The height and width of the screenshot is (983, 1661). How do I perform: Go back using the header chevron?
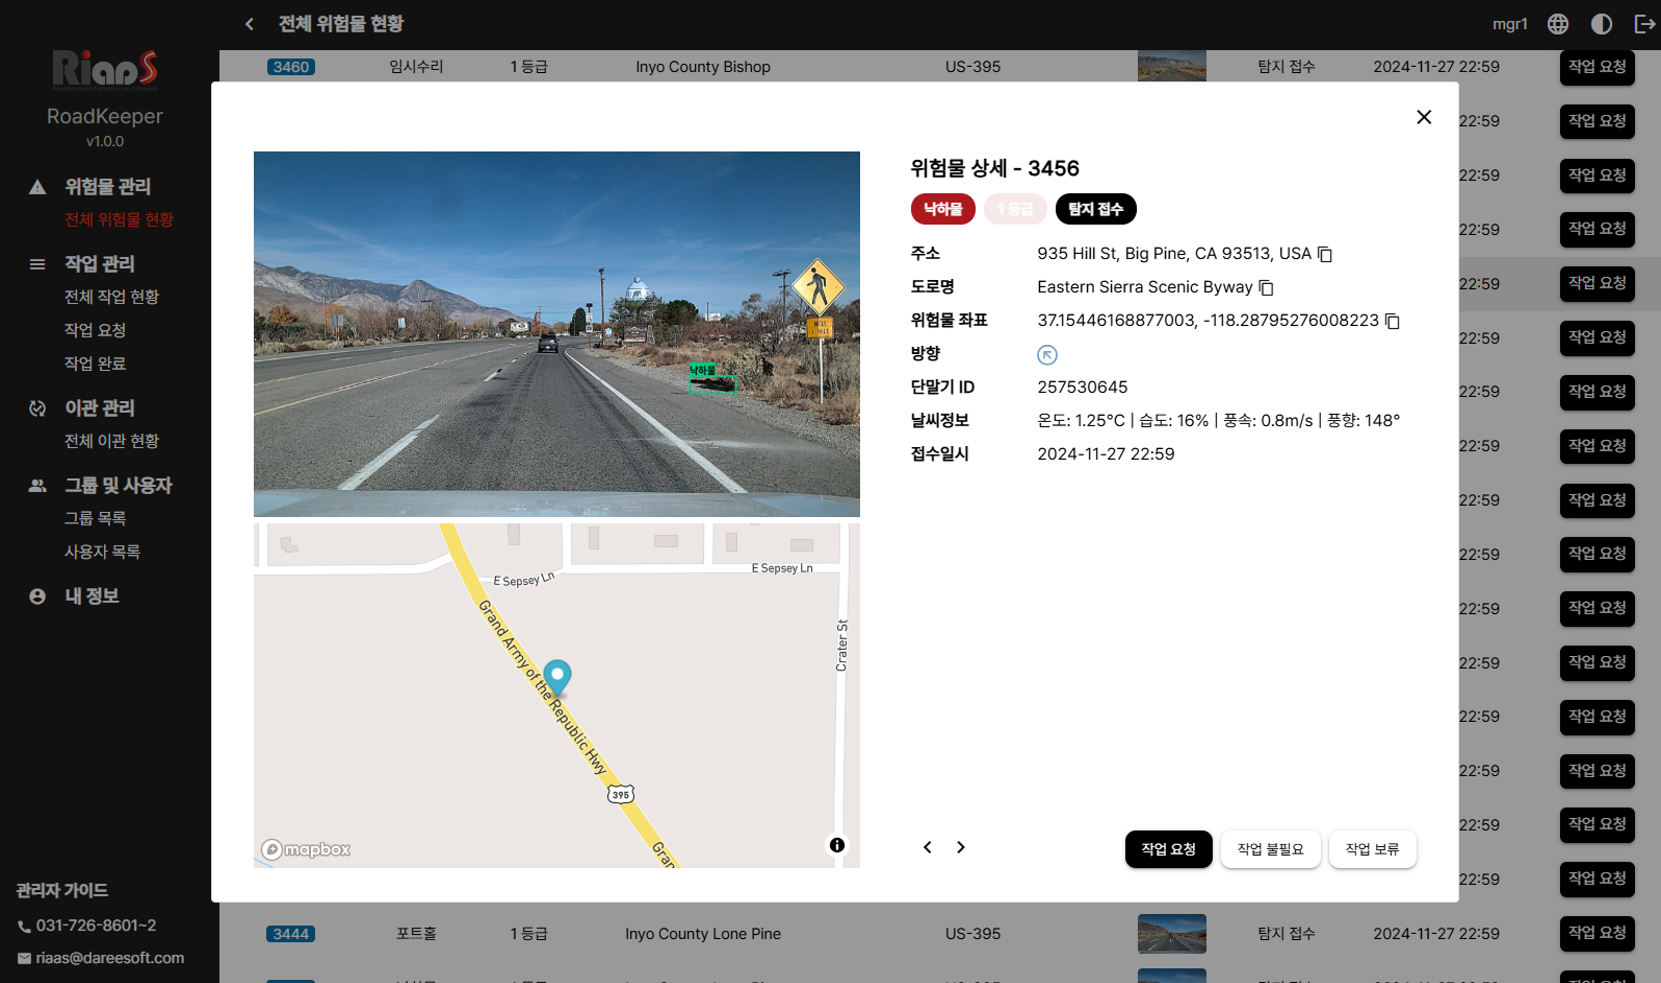(249, 24)
